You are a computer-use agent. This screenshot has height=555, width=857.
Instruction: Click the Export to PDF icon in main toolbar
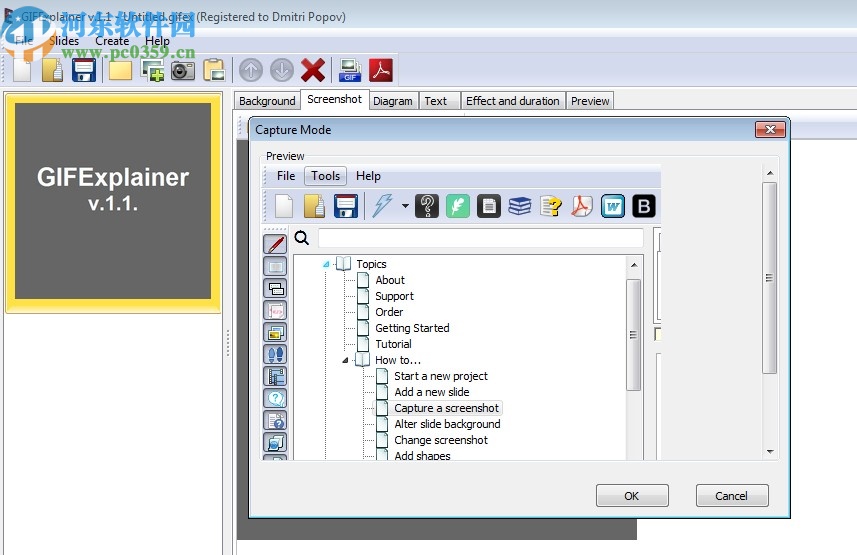coord(381,70)
